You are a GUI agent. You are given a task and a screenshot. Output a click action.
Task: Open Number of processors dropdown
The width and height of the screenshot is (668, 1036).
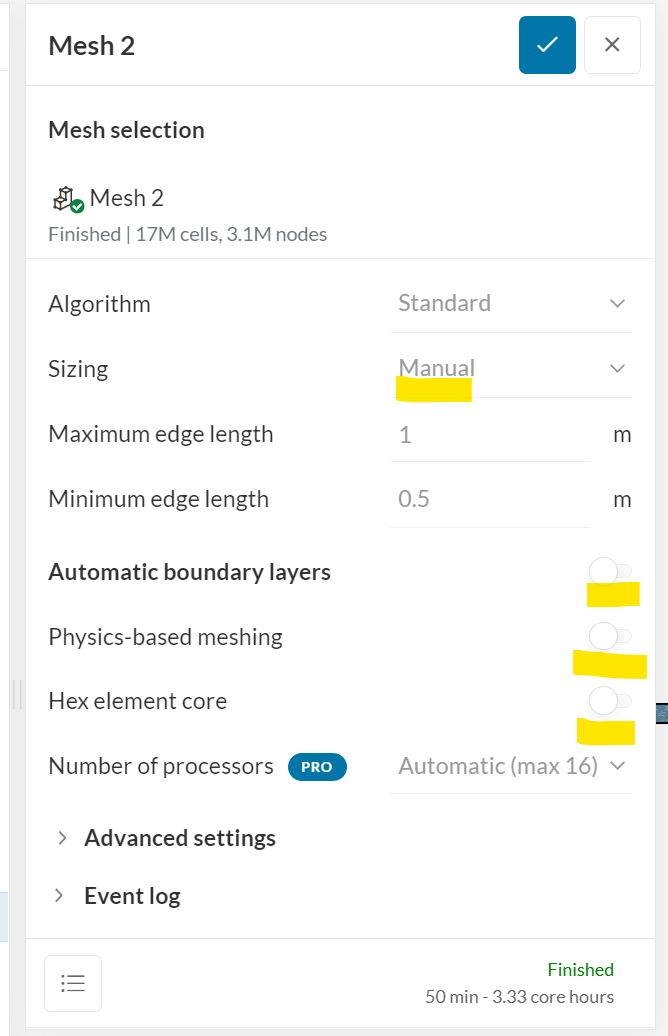click(511, 766)
